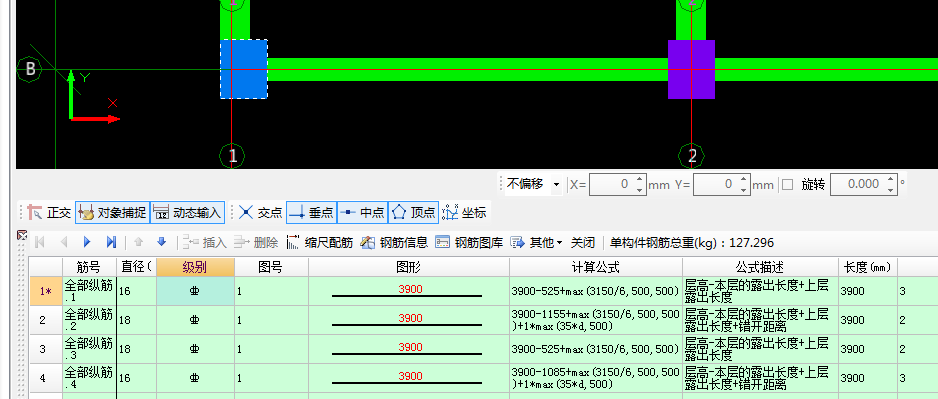Click axis label 2 circle

(692, 156)
